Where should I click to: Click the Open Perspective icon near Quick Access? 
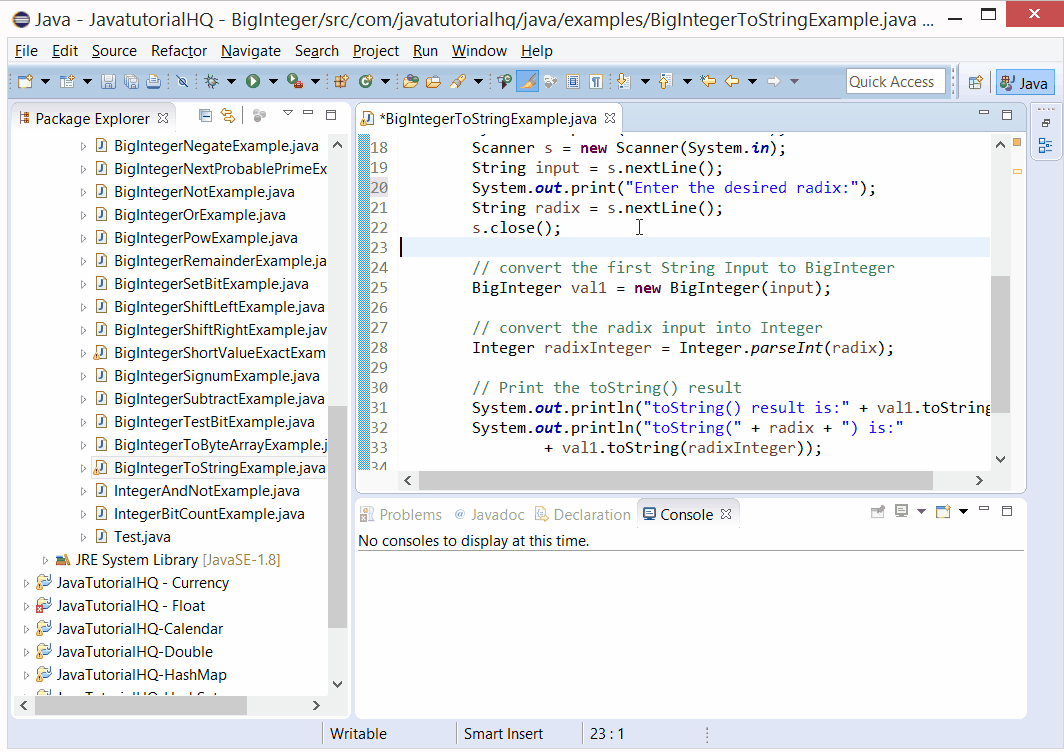click(975, 82)
